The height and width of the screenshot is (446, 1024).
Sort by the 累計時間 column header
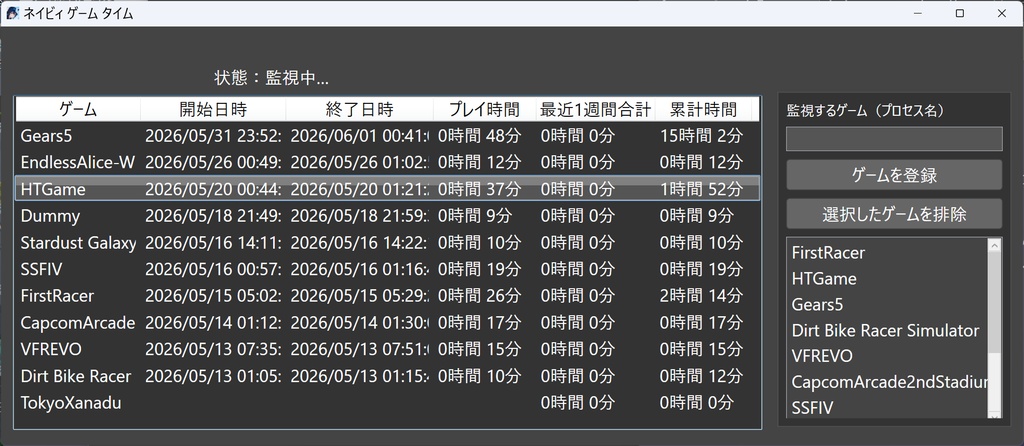(703, 109)
